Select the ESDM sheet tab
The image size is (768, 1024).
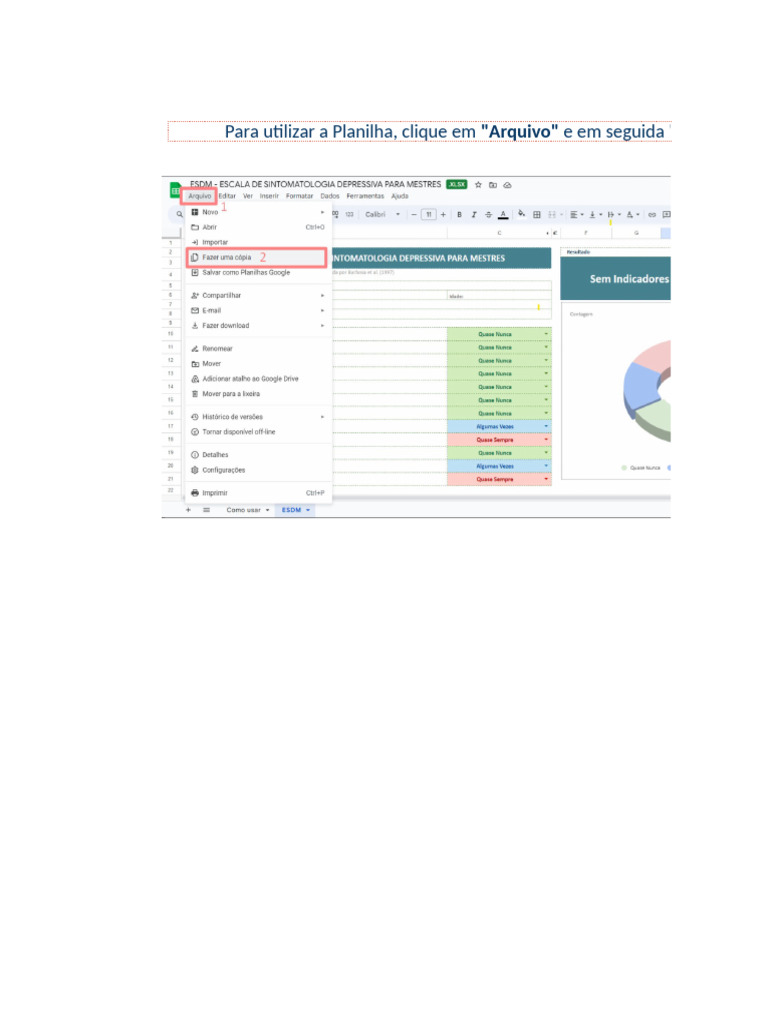[x=295, y=510]
